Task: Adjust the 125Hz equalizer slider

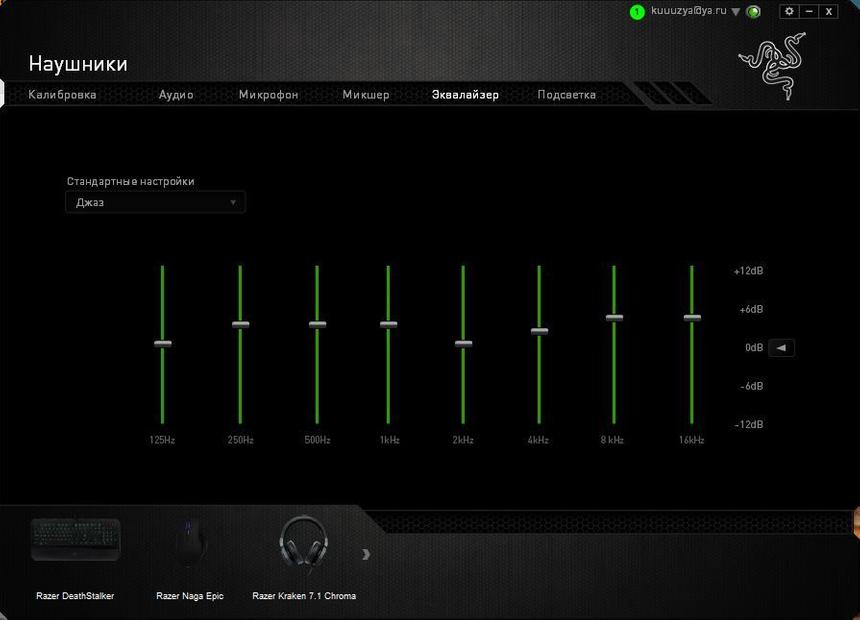Action: (163, 343)
